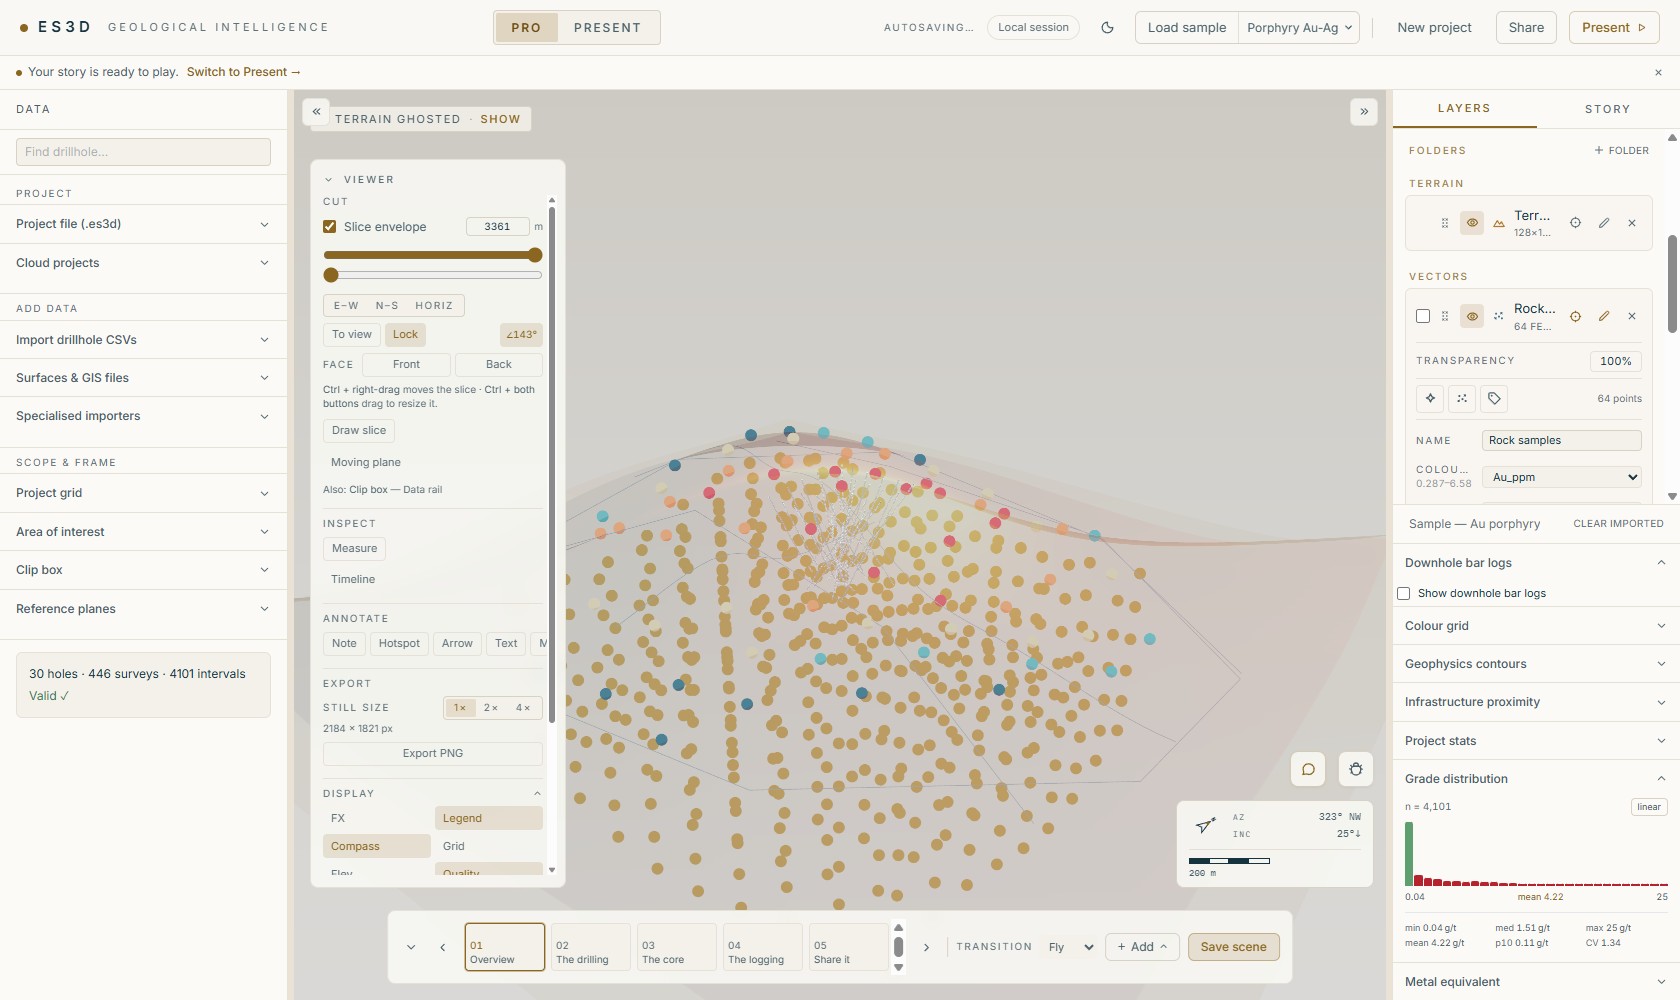Adjust the lower slice position slider handle
1680x1000 pixels.
coord(331,275)
